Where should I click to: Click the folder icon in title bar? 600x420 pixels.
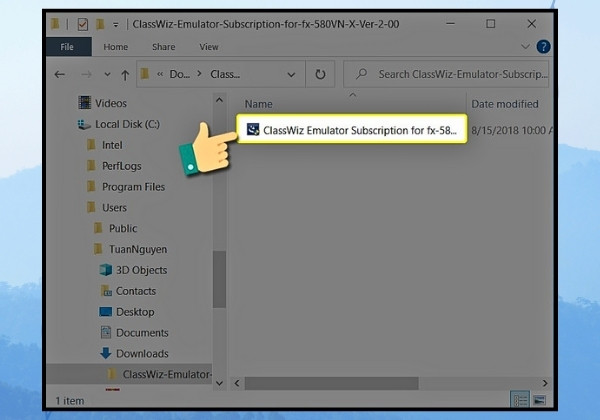point(55,24)
